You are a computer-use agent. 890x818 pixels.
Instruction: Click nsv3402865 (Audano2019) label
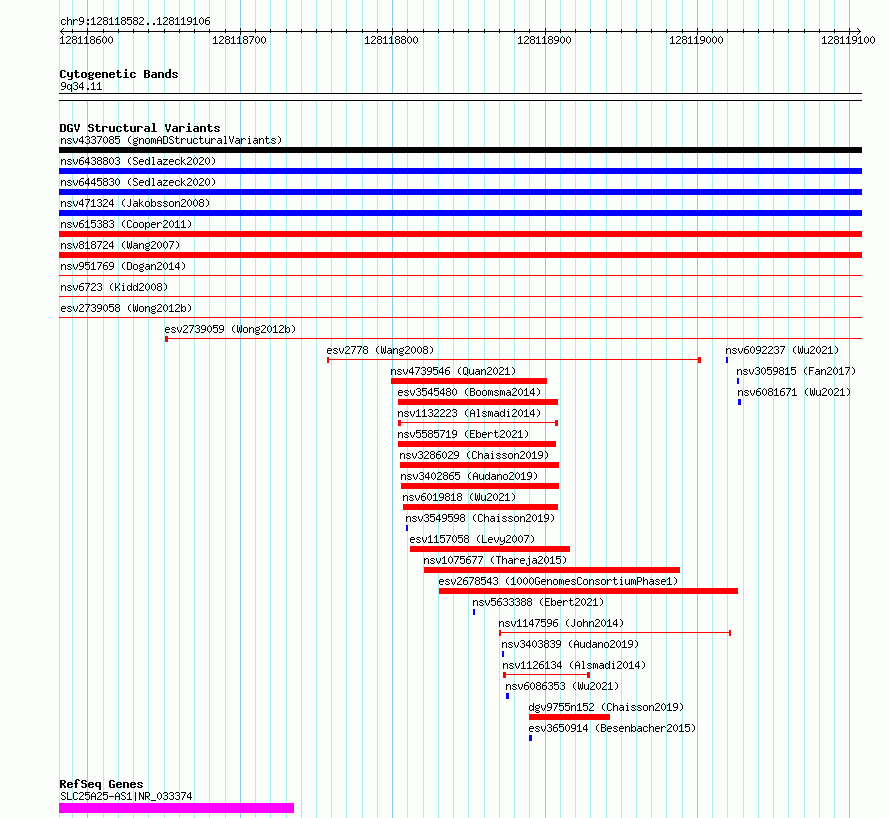click(469, 476)
